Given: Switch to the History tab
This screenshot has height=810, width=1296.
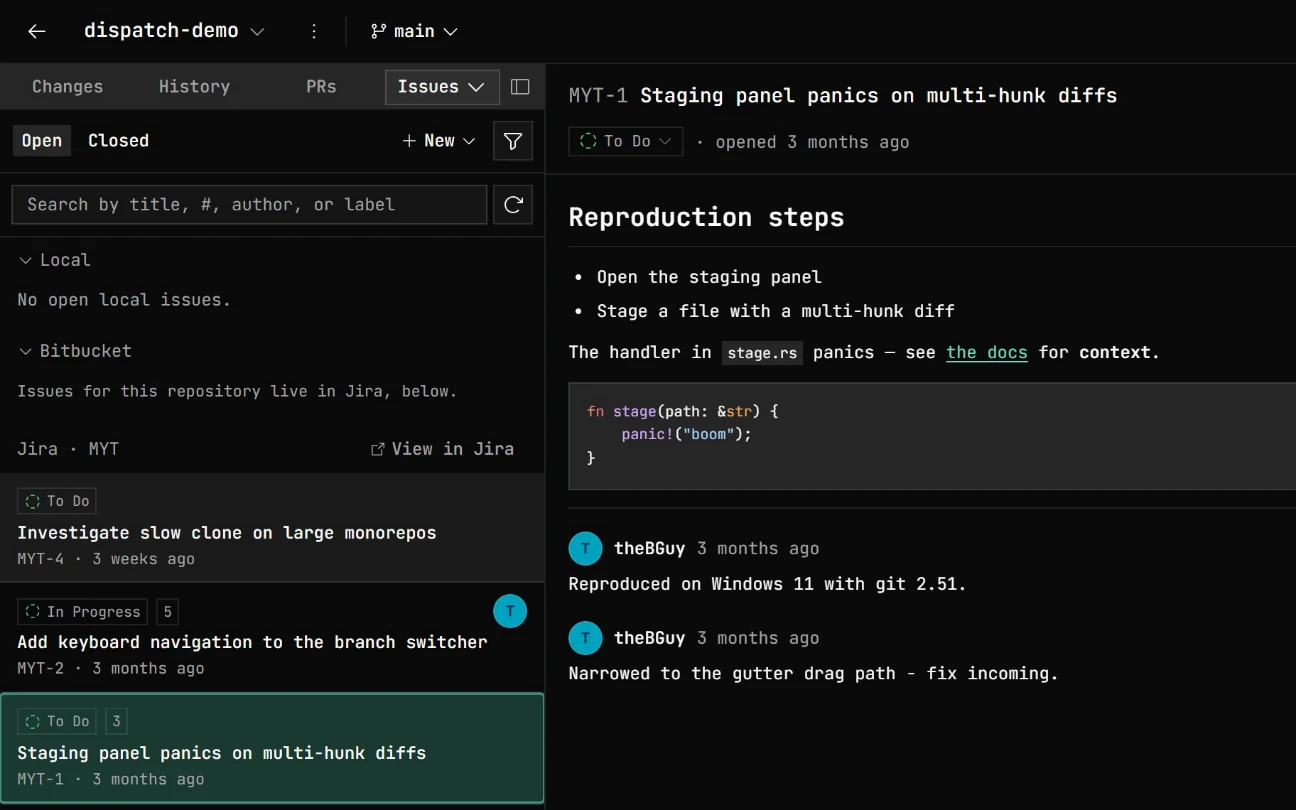Looking at the screenshot, I should [194, 87].
